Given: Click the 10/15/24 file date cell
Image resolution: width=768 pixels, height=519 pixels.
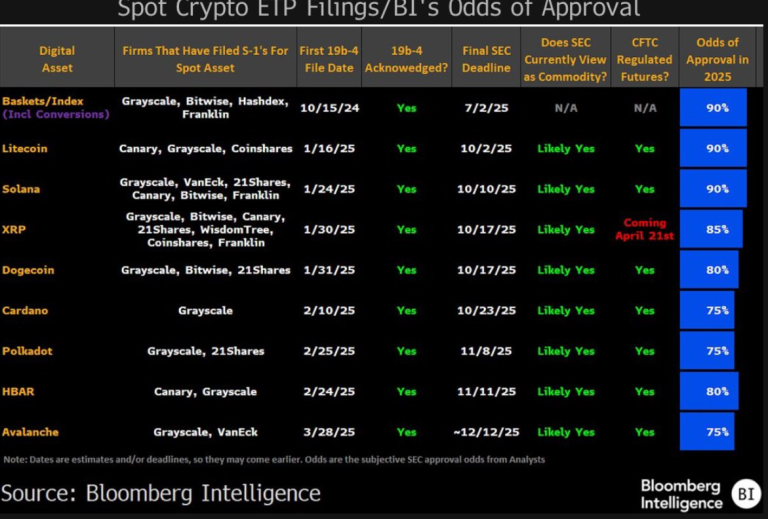Looking at the screenshot, I should (x=330, y=108).
